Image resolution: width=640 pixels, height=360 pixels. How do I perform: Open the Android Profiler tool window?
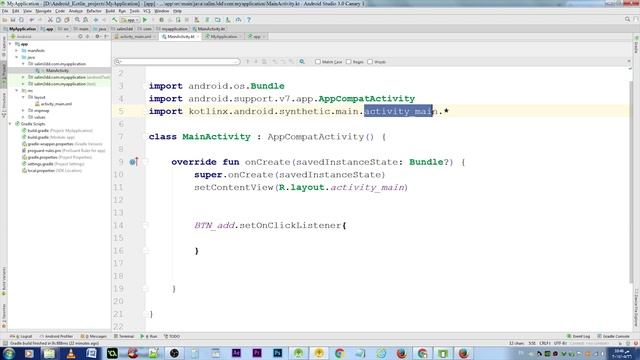pos(56,336)
